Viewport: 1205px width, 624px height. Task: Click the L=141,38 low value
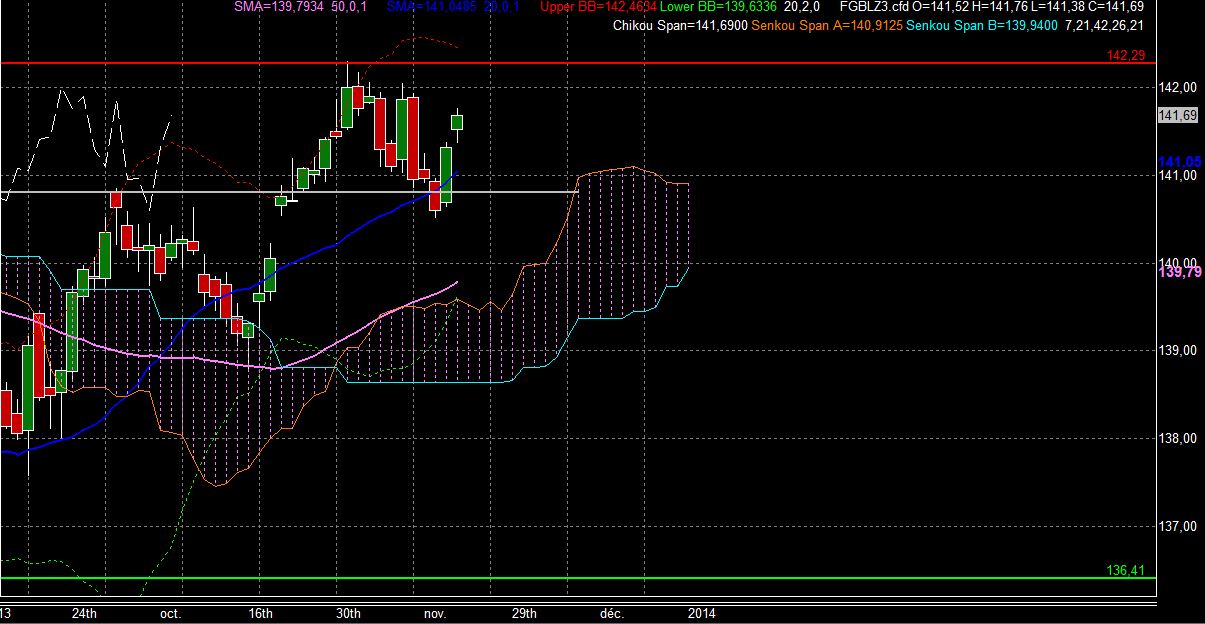click(x=1058, y=7)
